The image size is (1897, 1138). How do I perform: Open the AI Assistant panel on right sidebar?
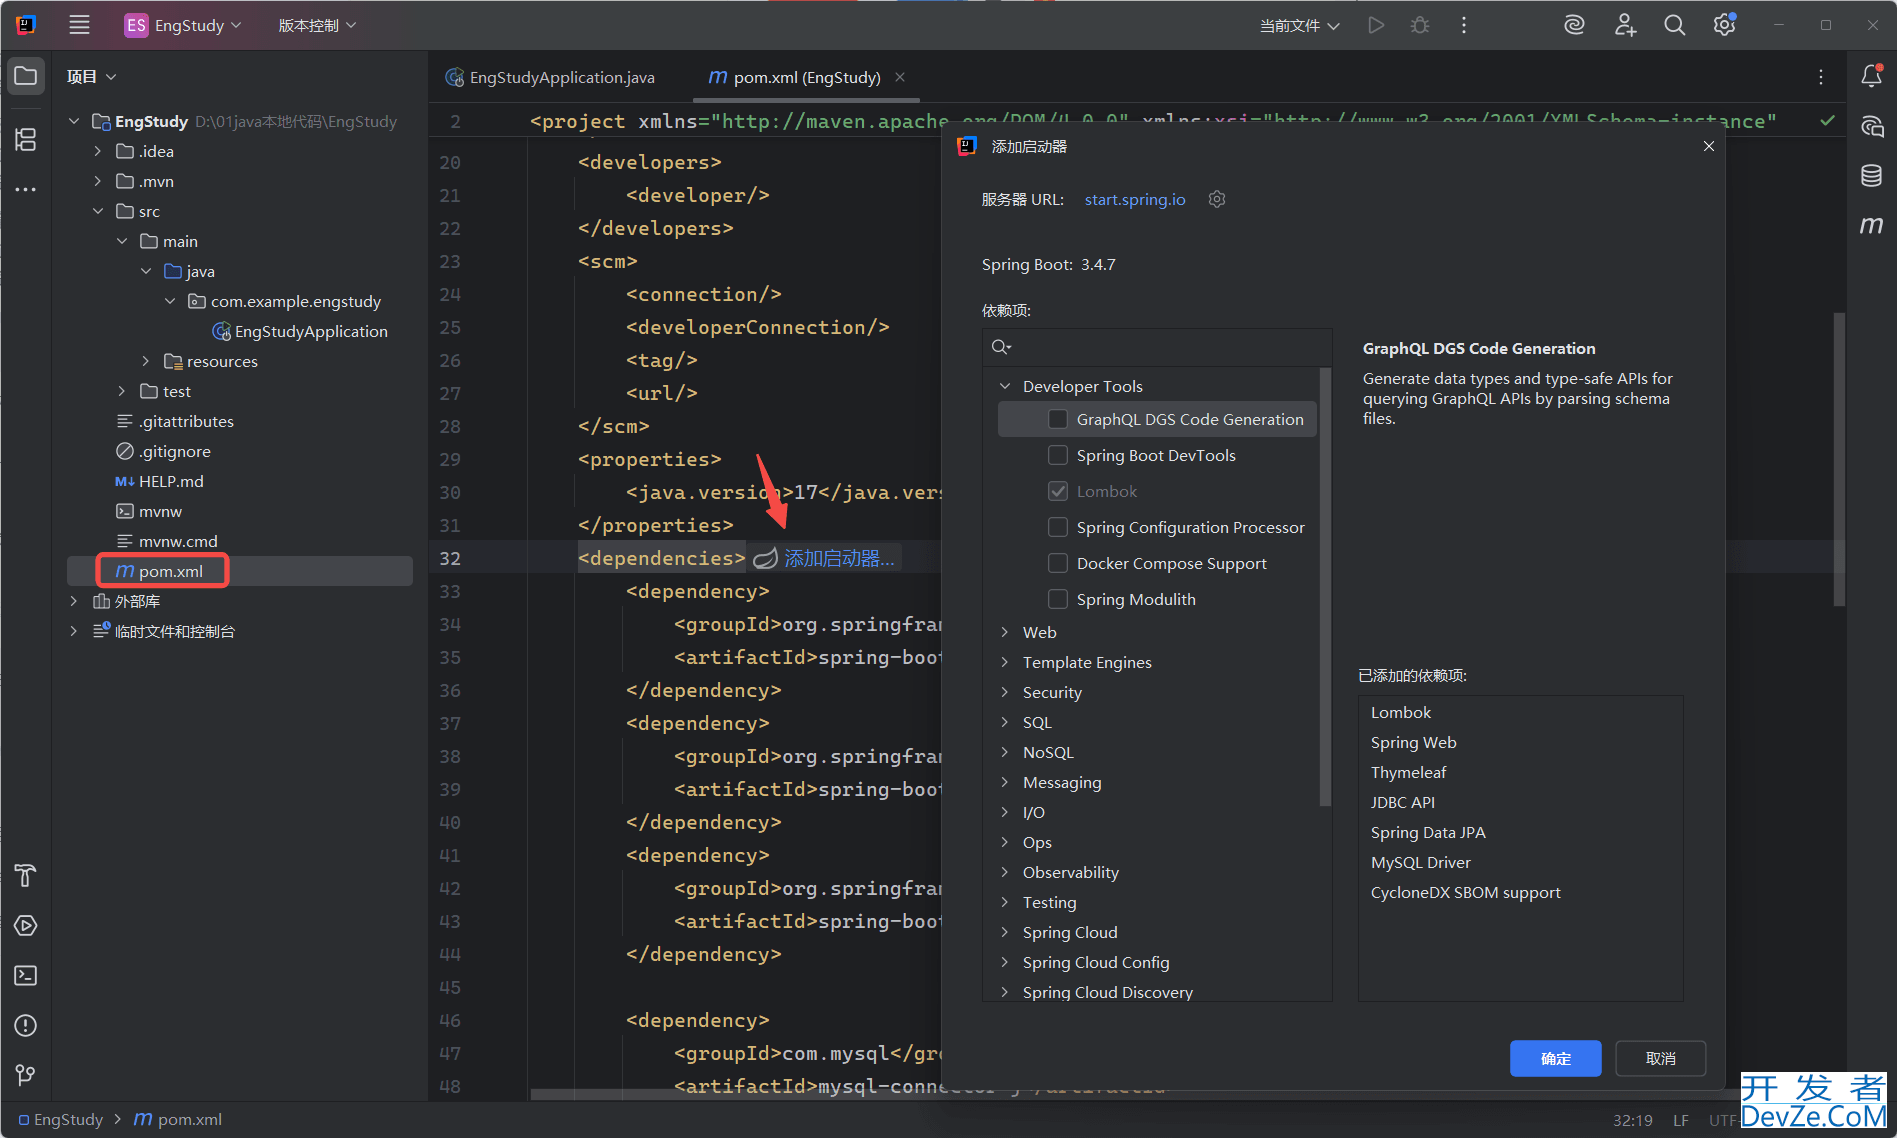pyautogui.click(x=1871, y=126)
